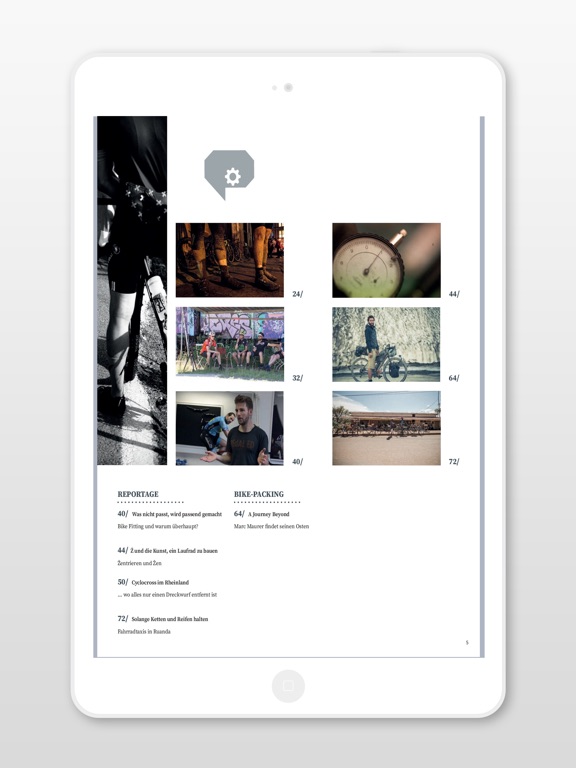Open 'Z und die Kunst, ein Laufrad zu bauen'
Image resolution: width=576 pixels, height=768 pixels.
(174, 551)
